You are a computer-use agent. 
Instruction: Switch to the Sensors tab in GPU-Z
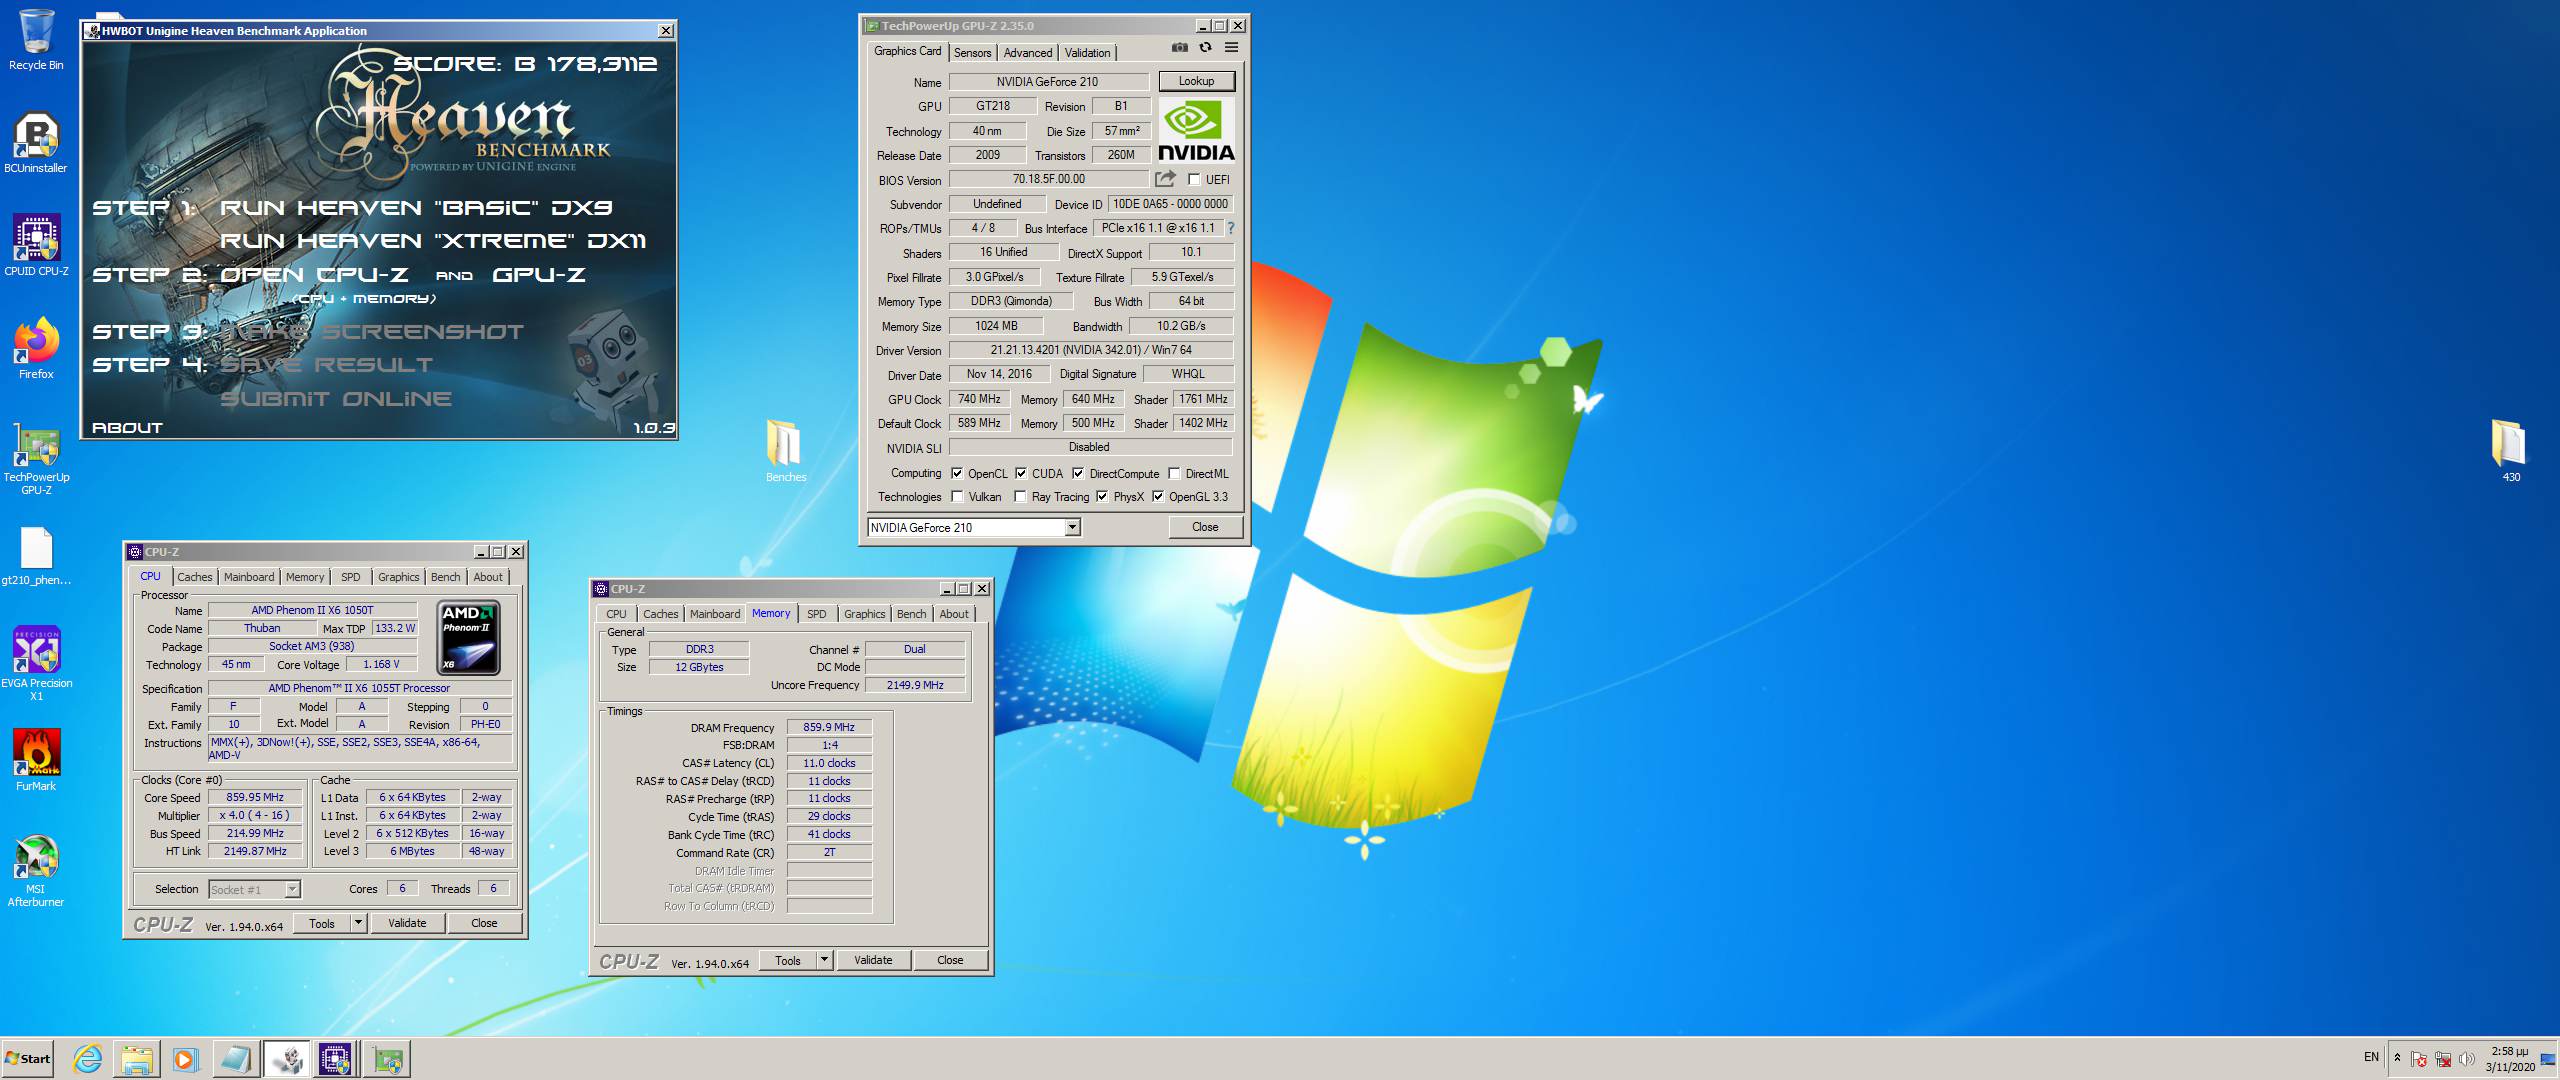[x=972, y=53]
